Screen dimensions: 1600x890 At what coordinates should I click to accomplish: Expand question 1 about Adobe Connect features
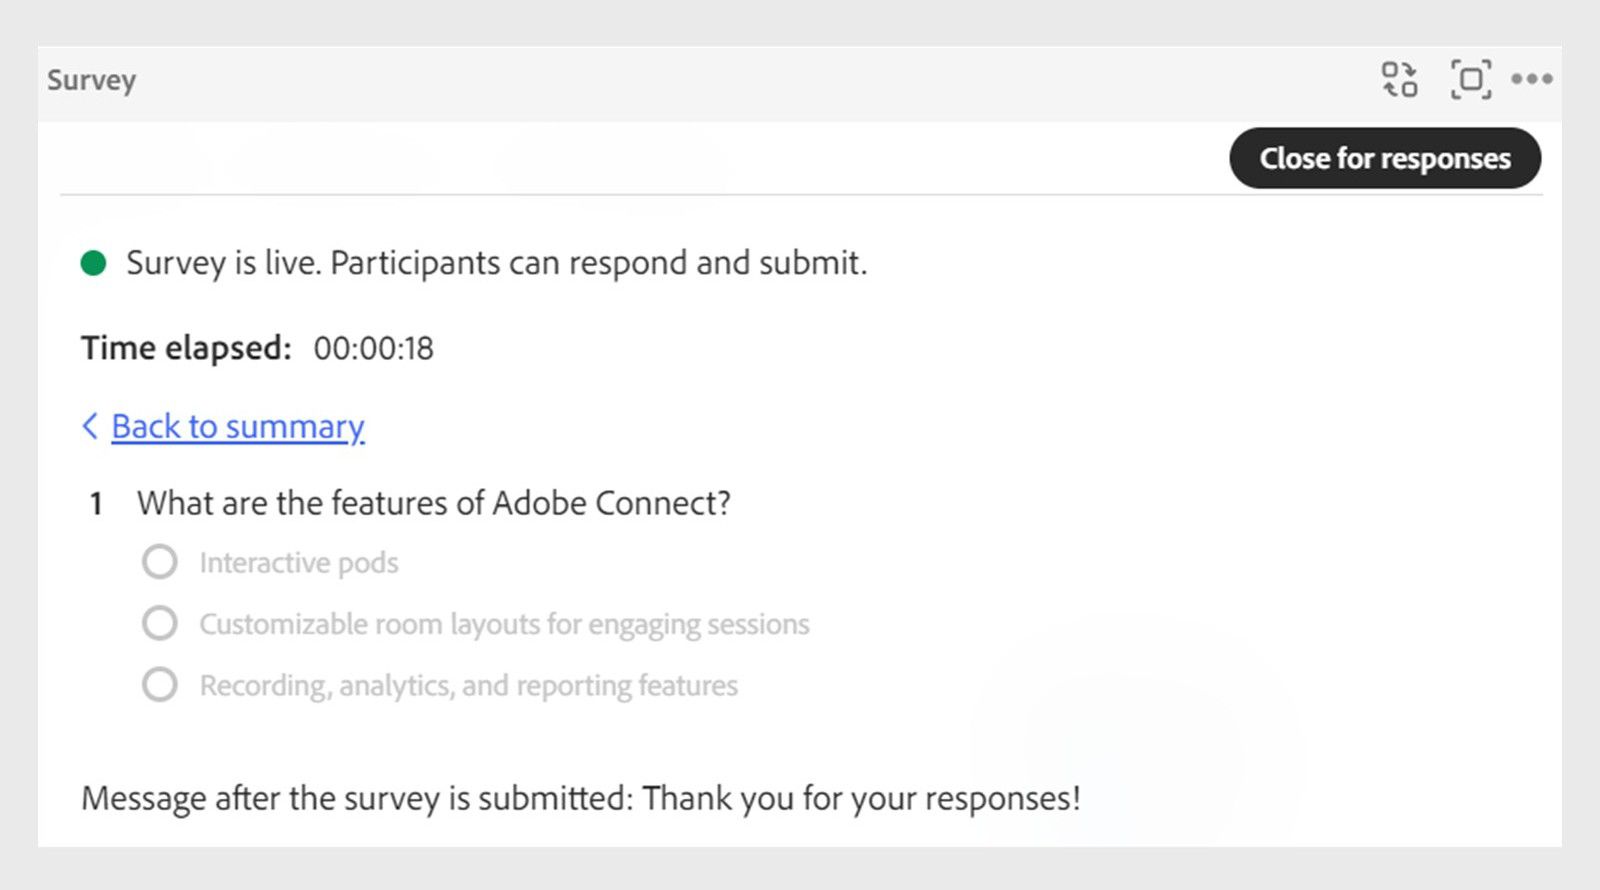pyautogui.click(x=435, y=503)
